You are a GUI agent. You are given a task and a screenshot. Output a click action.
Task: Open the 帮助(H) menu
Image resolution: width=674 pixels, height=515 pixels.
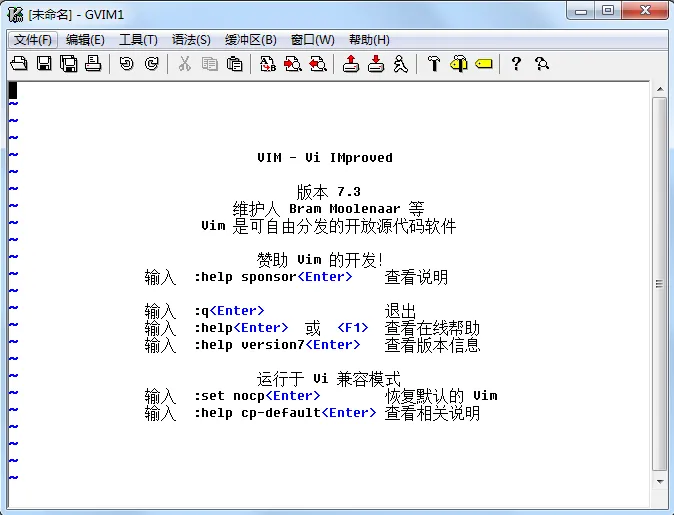[x=369, y=40]
